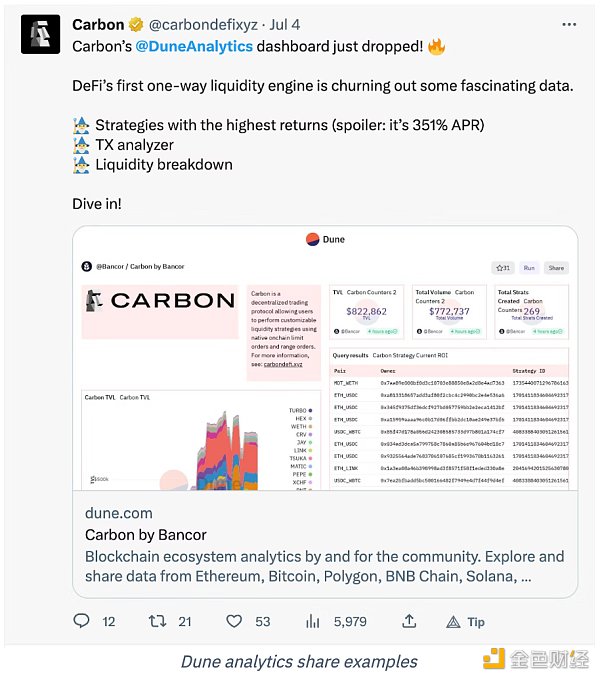Viewport: 600px width, 680px height.
Task: Open the three-dot more options menu
Action: [x=569, y=24]
